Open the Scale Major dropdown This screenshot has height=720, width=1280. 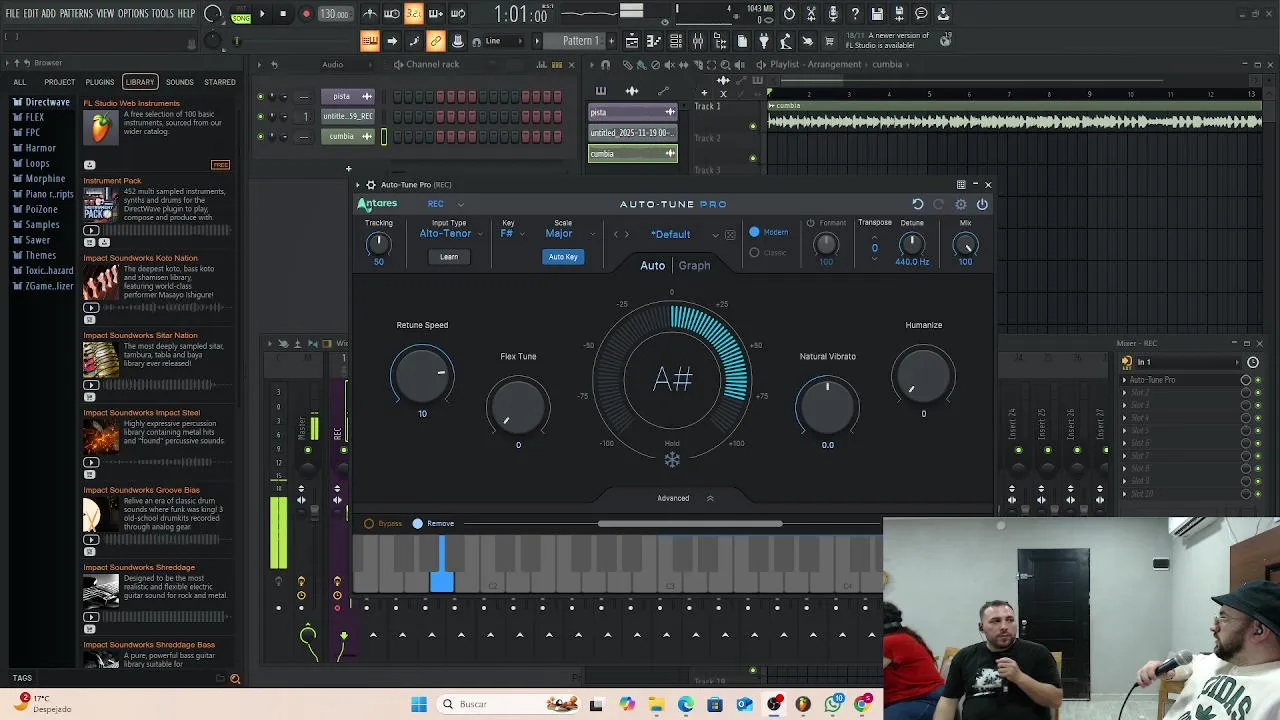(x=570, y=234)
